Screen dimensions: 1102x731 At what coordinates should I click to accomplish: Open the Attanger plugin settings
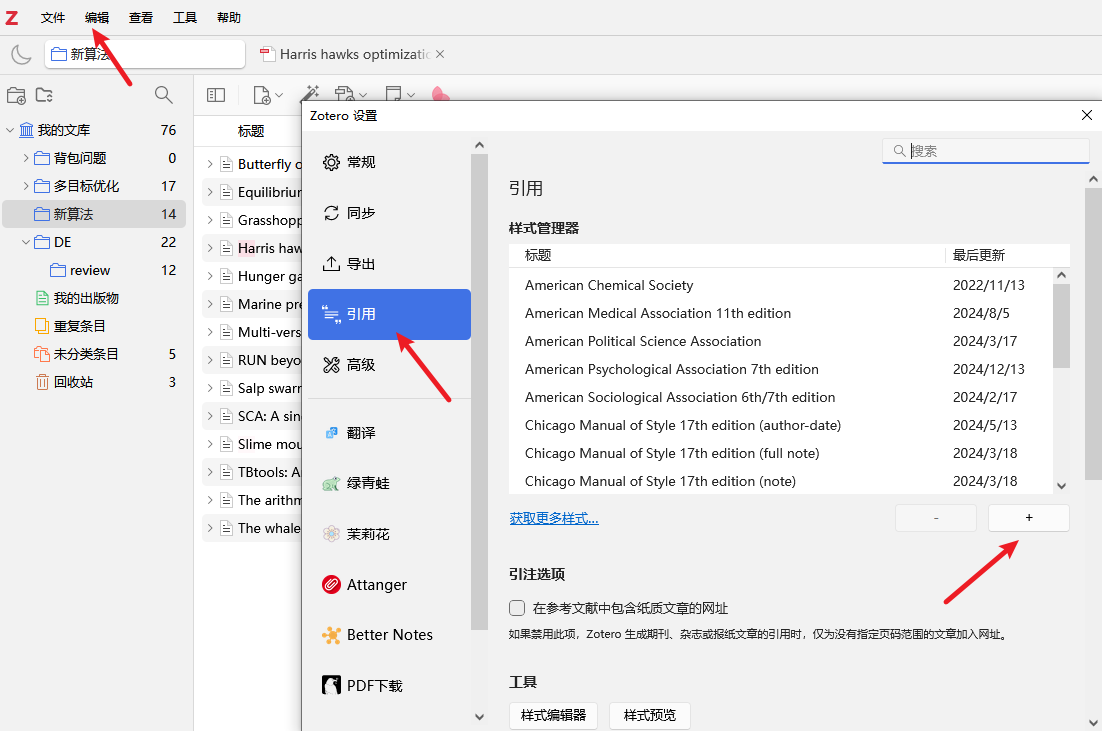click(389, 585)
